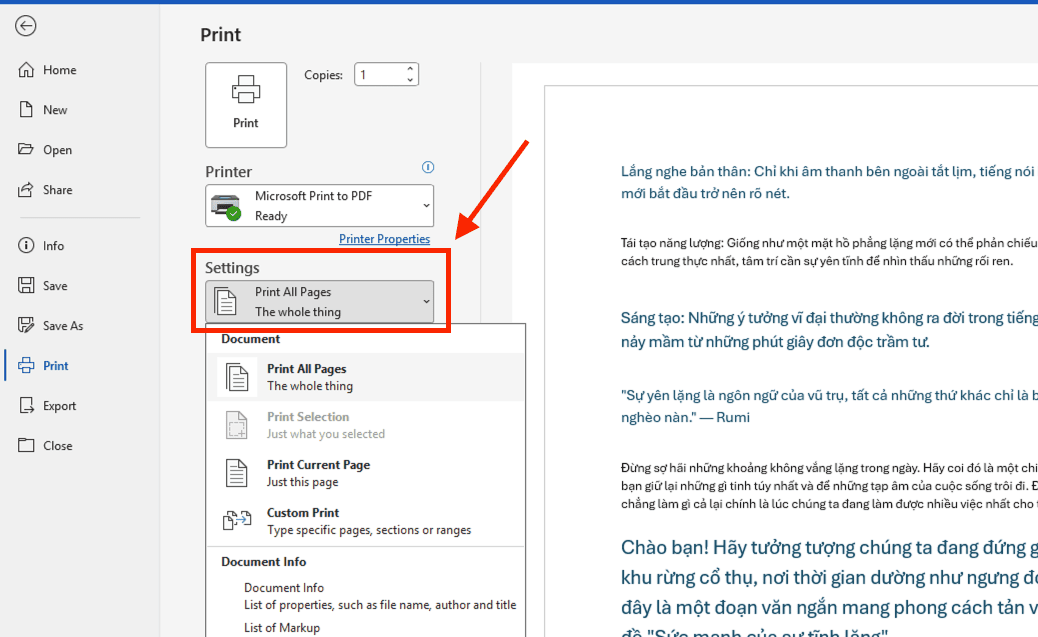The height and width of the screenshot is (637, 1038).
Task: Click the Copies number field
Action: point(380,75)
